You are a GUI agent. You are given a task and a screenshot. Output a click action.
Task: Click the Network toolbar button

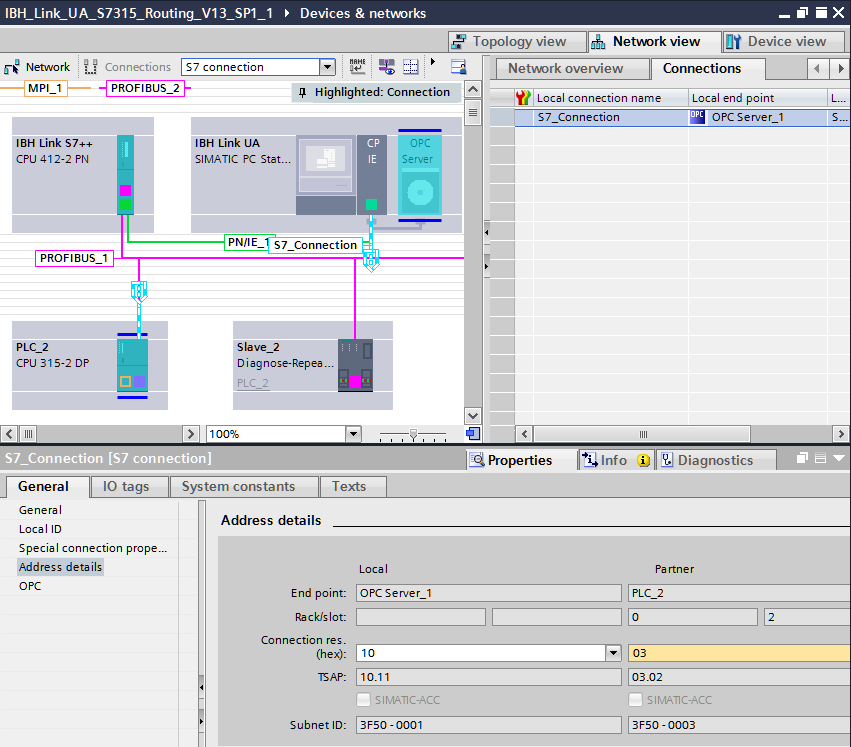(37, 67)
